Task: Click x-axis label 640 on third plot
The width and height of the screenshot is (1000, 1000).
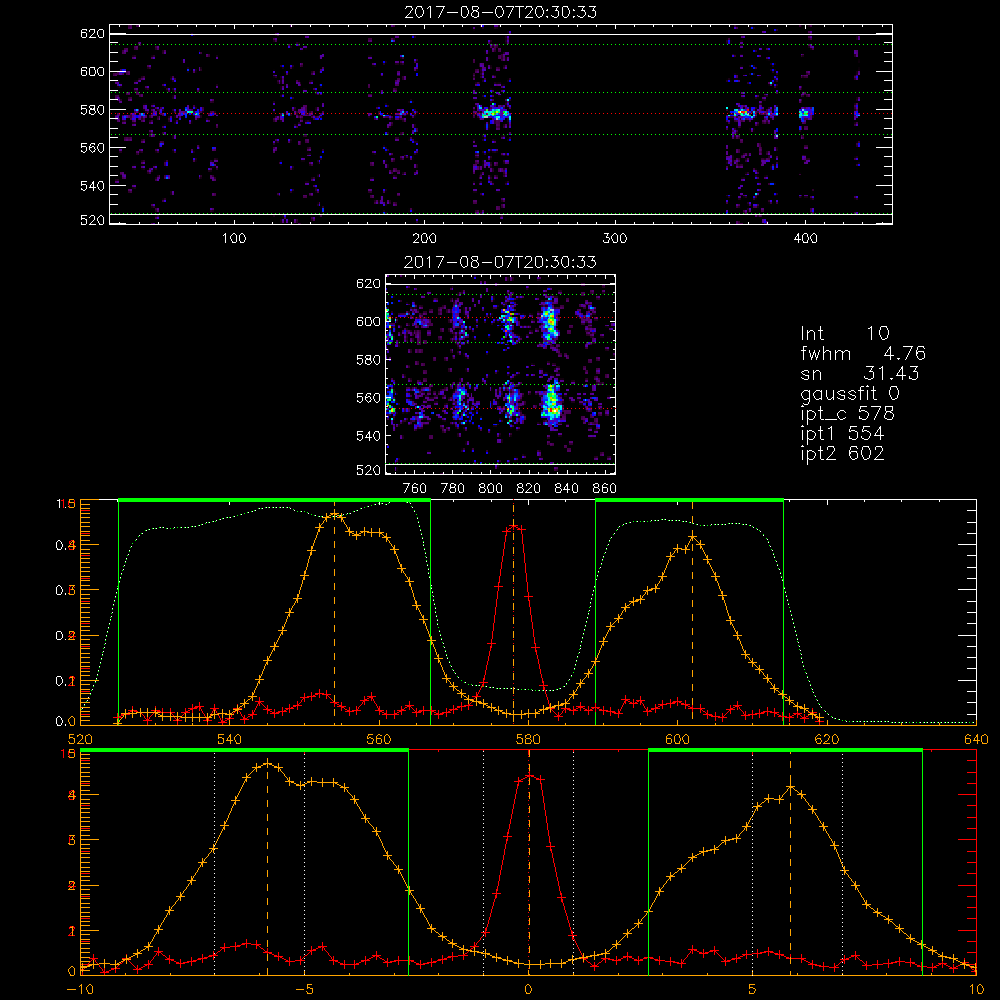Action: [x=976, y=740]
